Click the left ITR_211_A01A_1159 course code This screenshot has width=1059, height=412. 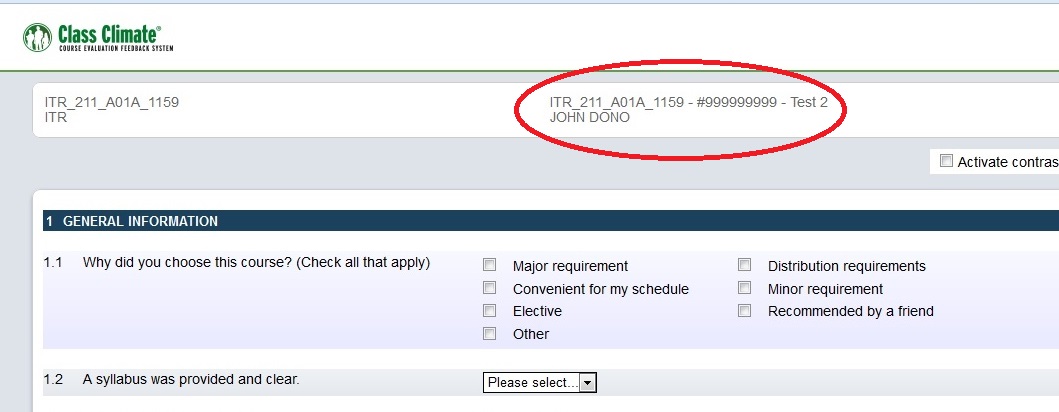coord(112,102)
